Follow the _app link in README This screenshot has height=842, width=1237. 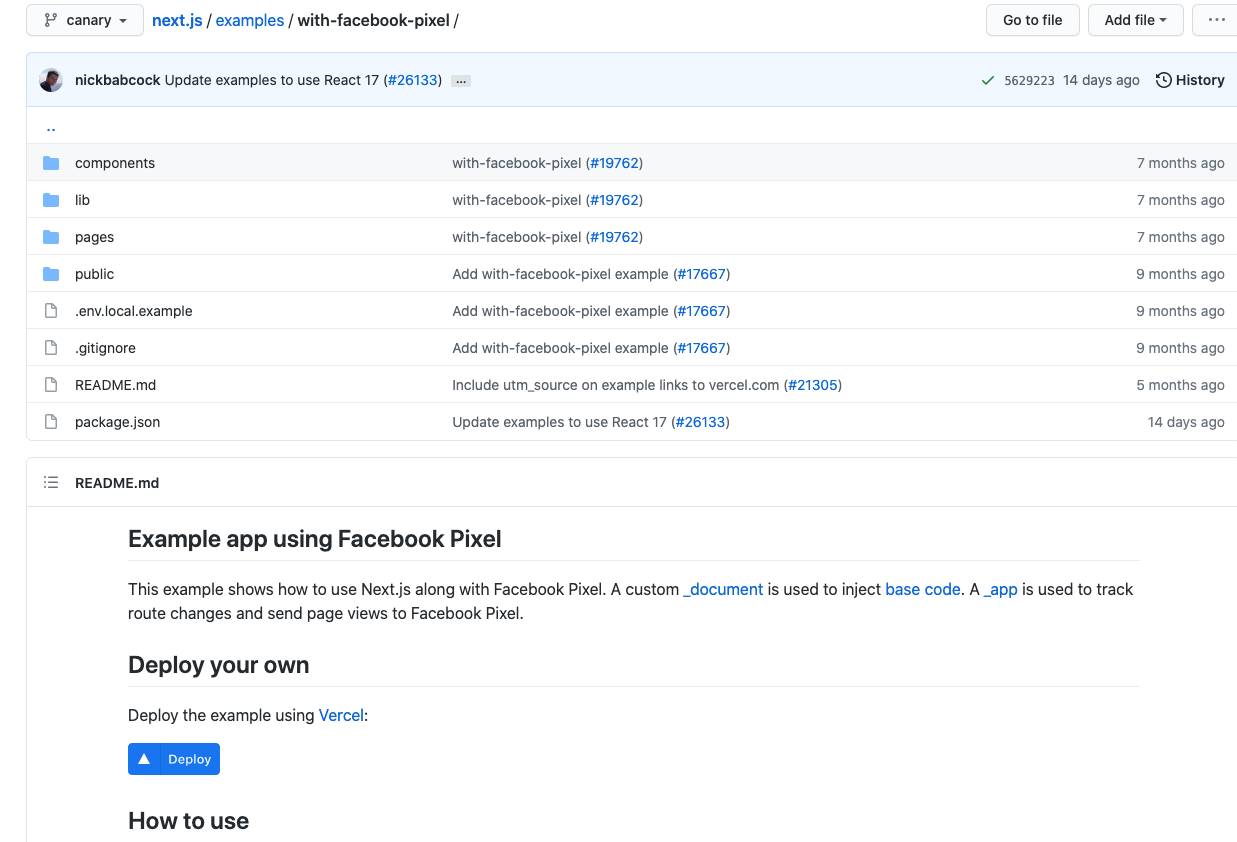tap(1001, 589)
